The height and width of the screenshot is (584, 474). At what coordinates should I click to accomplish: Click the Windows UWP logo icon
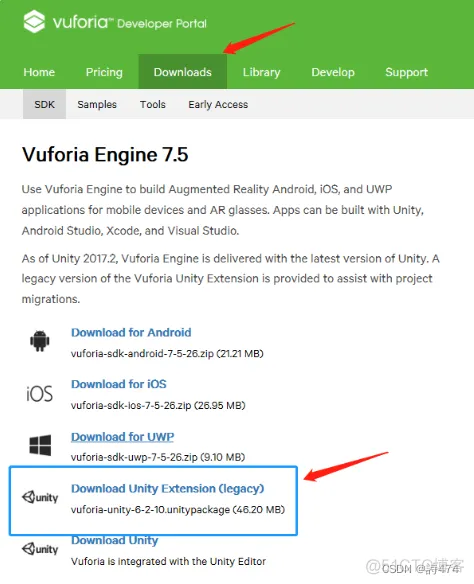point(40,445)
